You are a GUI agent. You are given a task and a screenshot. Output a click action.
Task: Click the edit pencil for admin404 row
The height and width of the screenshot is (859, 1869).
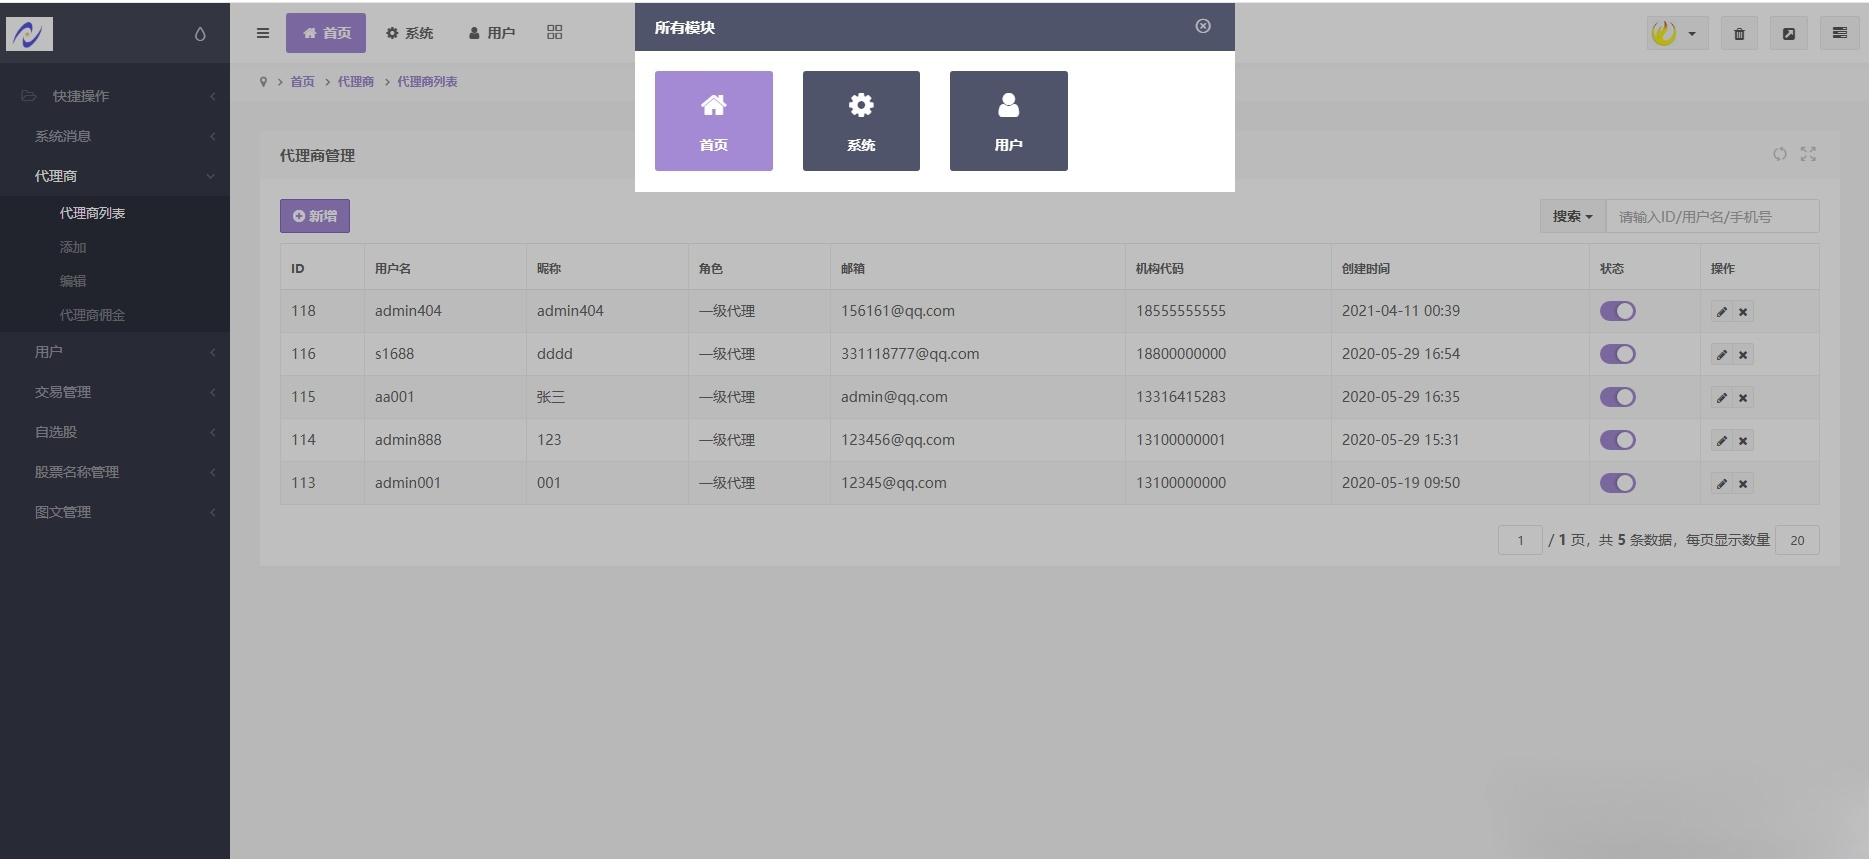click(1721, 312)
